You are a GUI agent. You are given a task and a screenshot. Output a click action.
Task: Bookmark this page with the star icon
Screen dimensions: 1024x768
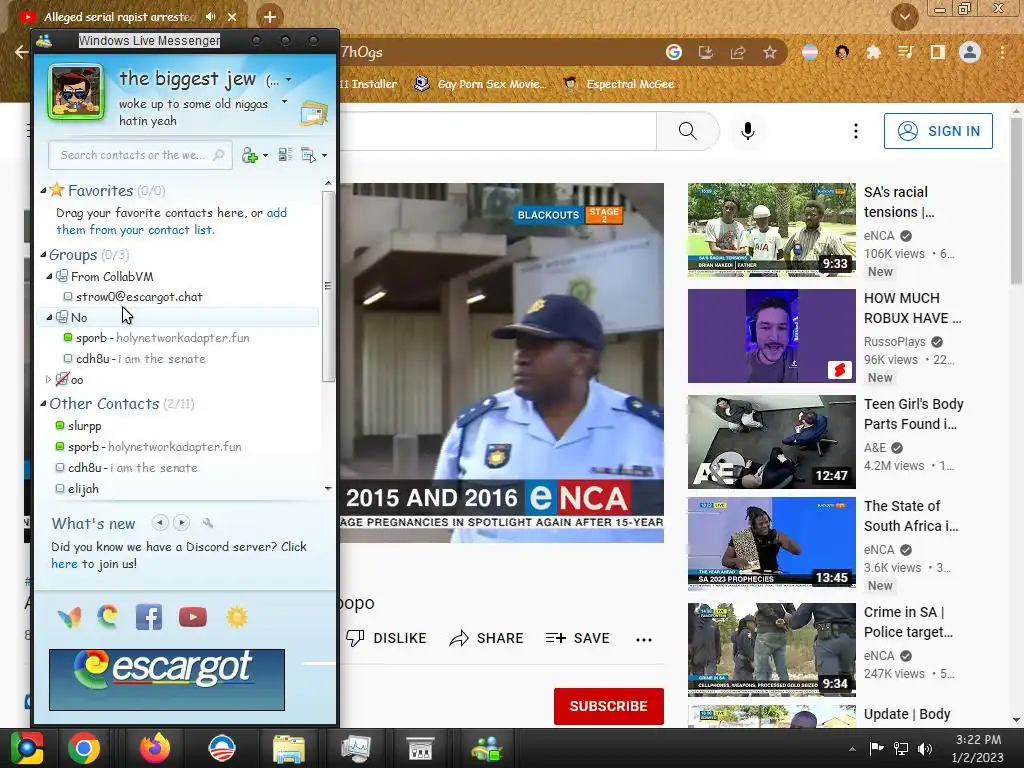770,52
